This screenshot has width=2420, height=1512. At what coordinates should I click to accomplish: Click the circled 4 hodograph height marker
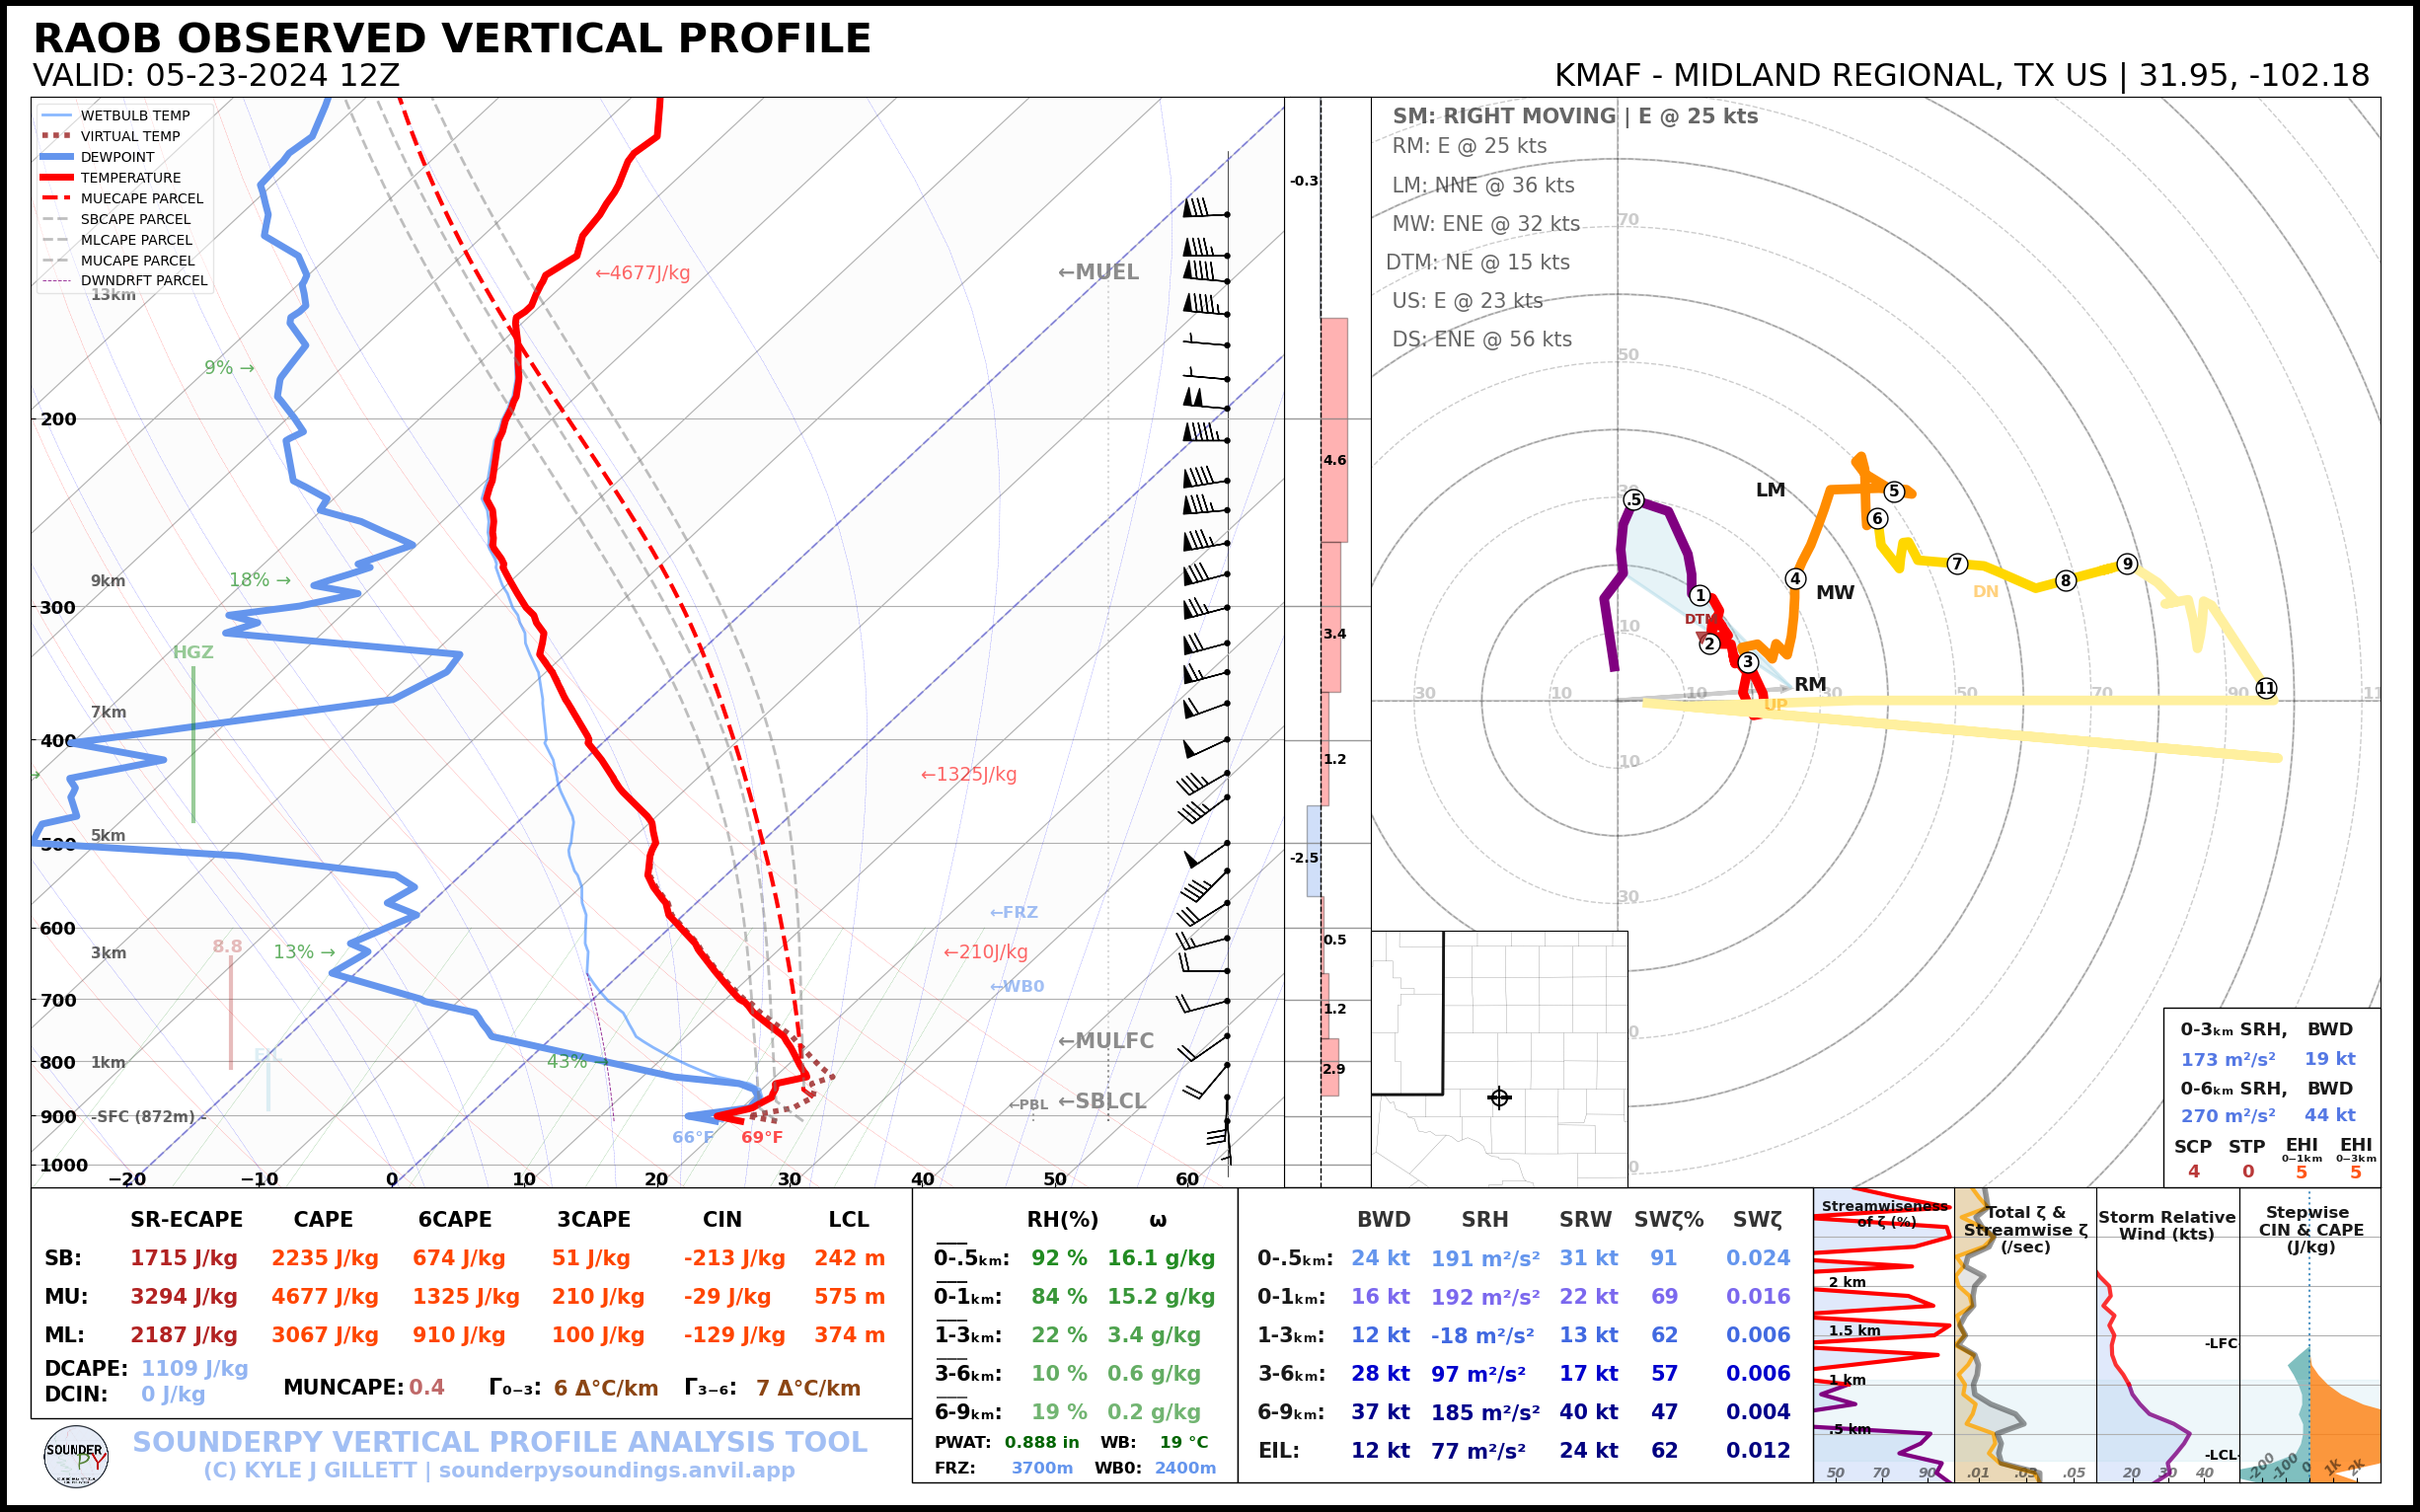tap(1796, 579)
